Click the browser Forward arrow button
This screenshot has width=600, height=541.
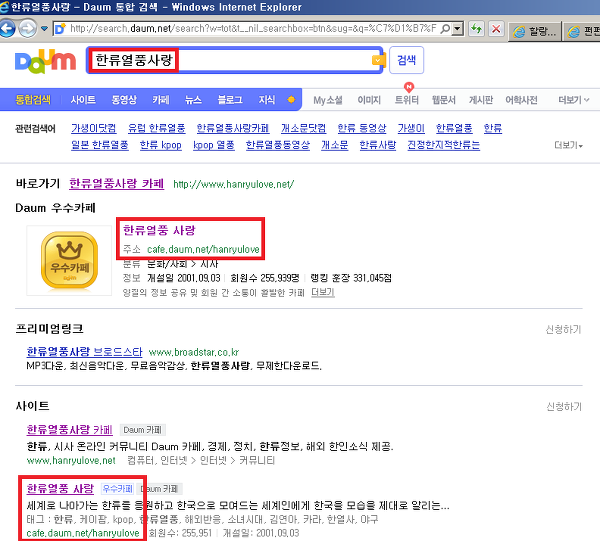[27, 29]
